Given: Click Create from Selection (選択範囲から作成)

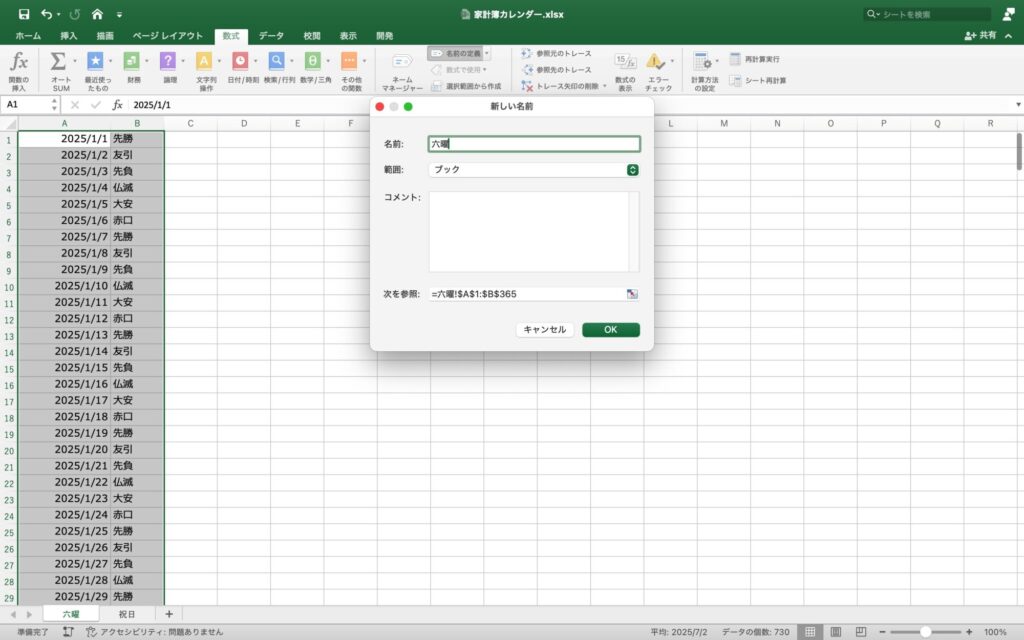Looking at the screenshot, I should [x=466, y=86].
